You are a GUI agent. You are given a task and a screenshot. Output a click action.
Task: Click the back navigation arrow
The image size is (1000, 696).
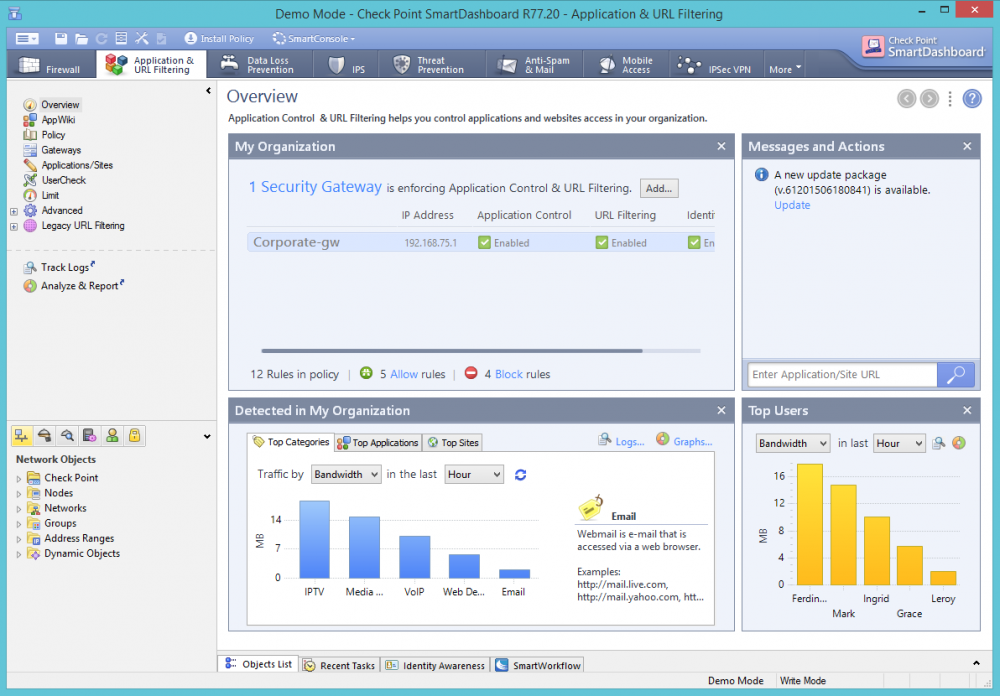pyautogui.click(x=906, y=99)
